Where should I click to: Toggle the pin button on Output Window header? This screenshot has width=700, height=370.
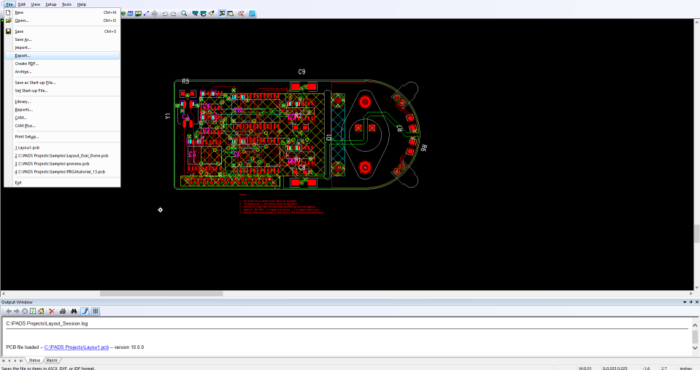click(691, 302)
